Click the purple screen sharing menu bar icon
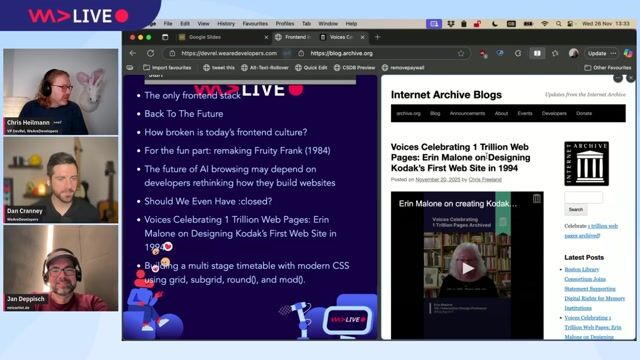640x360 pixels. pyautogui.click(x=434, y=24)
